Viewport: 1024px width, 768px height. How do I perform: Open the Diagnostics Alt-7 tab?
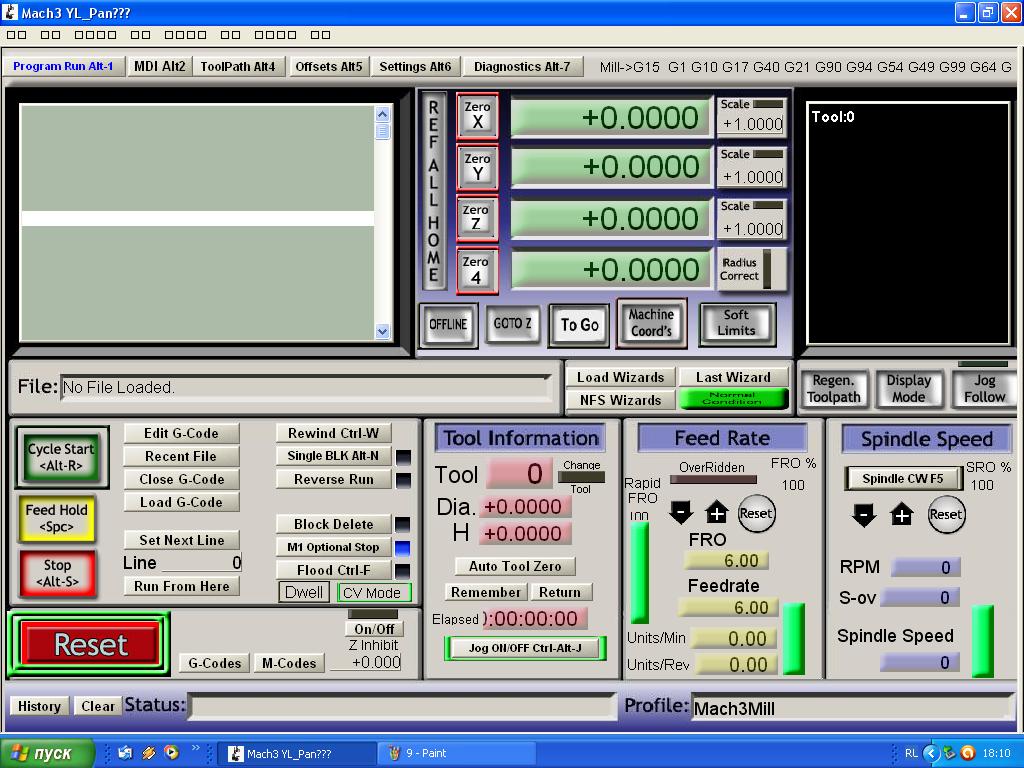522,66
